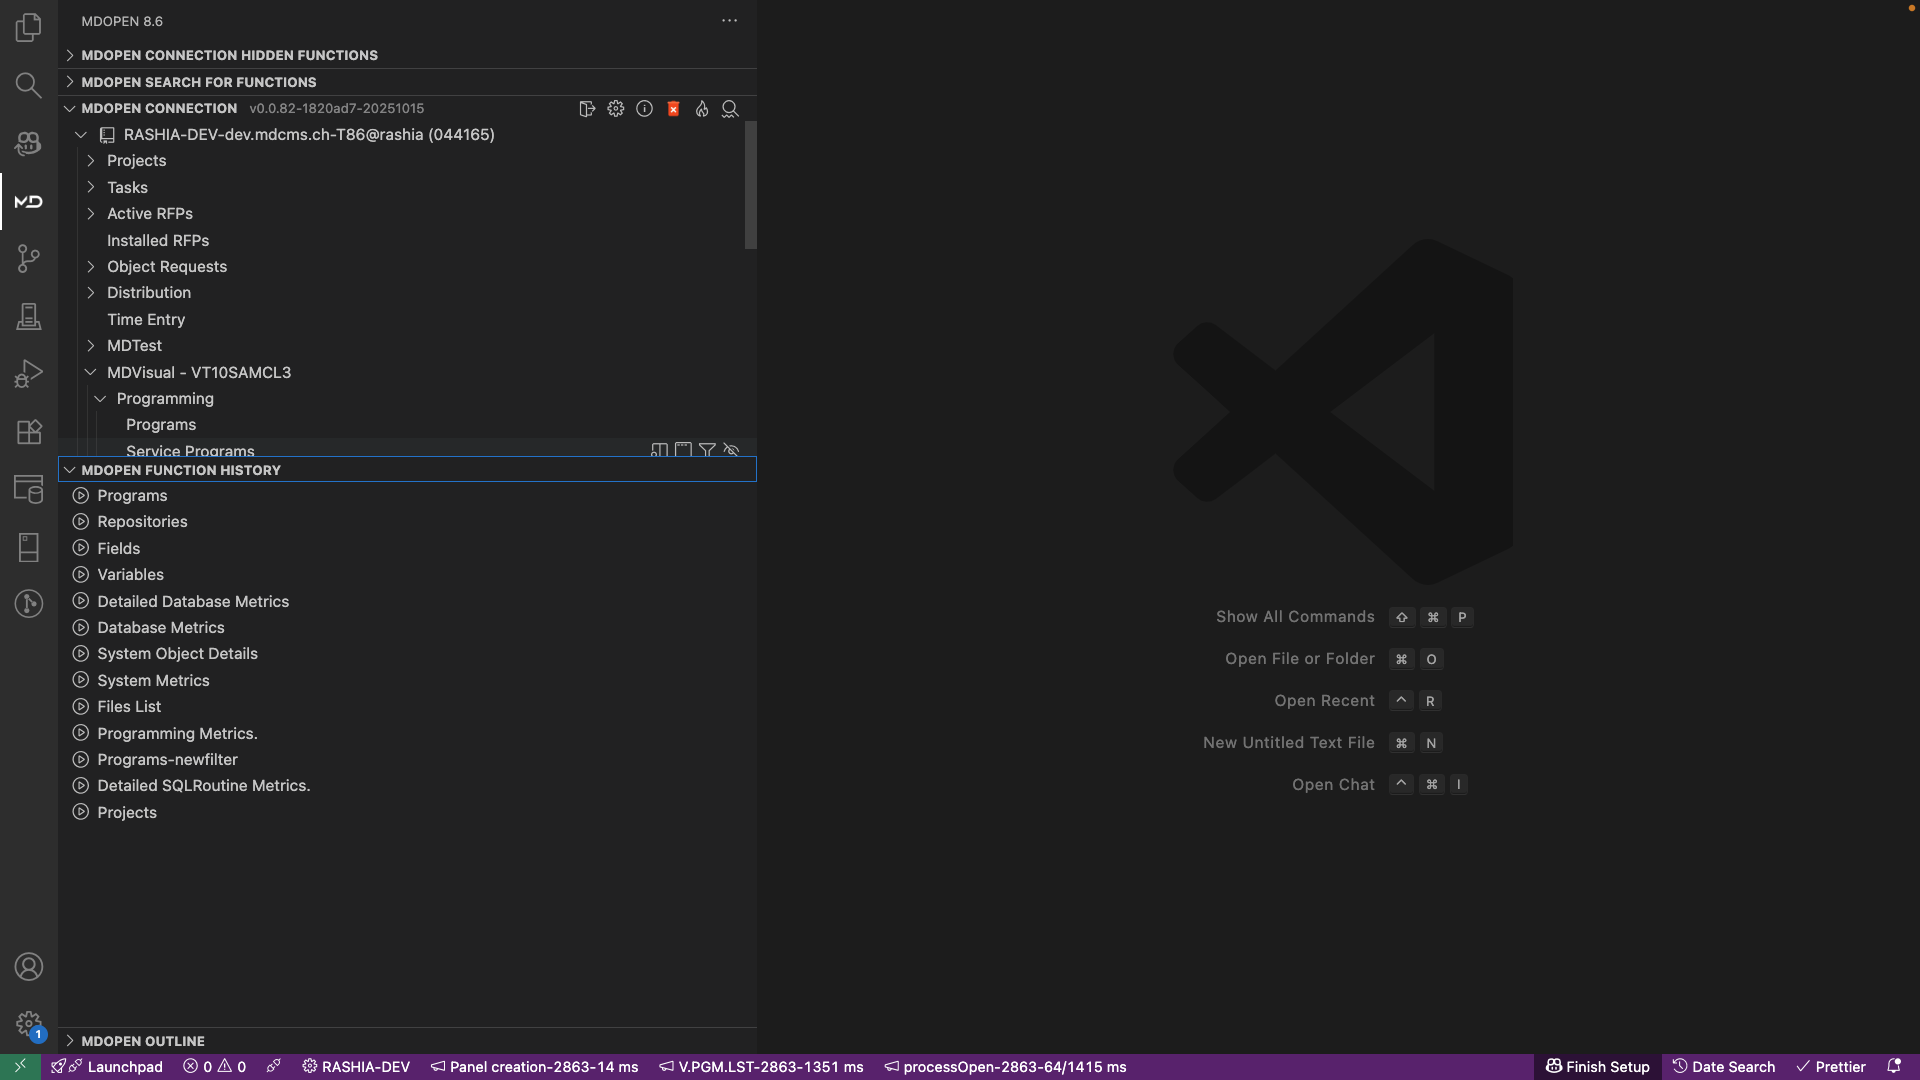Click the magnifier search icon in connection header

(x=730, y=109)
